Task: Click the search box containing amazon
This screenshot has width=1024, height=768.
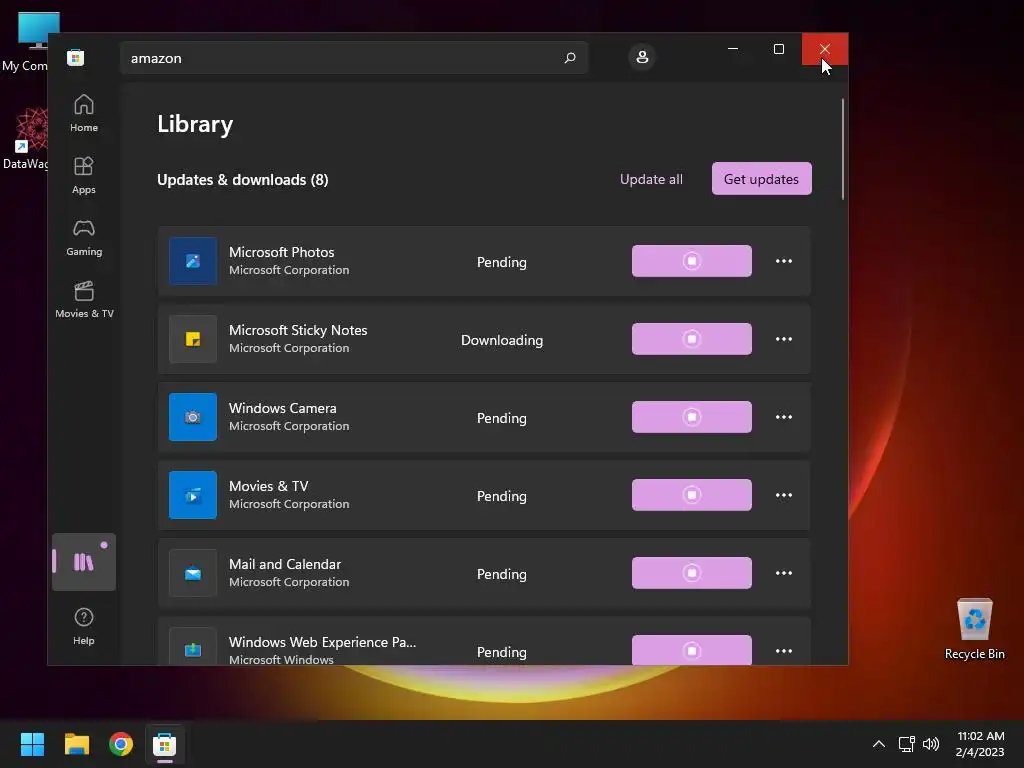Action: point(353,57)
